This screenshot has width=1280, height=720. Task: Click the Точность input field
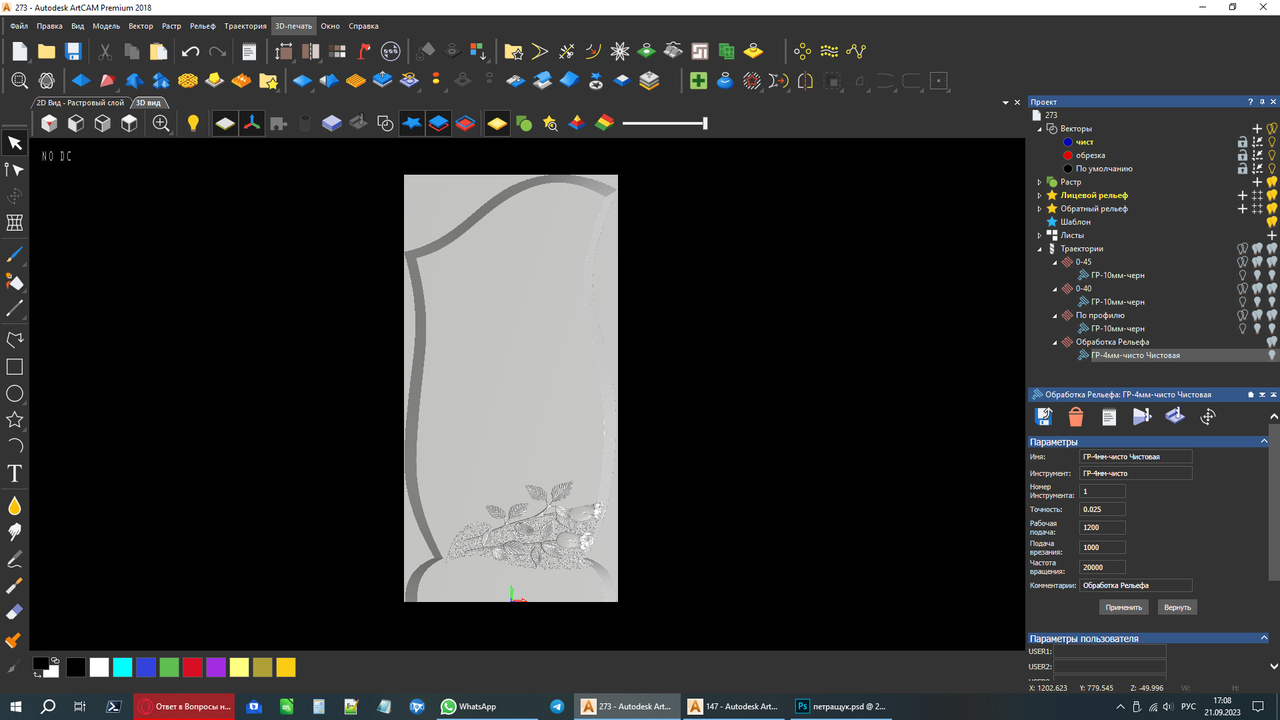click(1103, 509)
